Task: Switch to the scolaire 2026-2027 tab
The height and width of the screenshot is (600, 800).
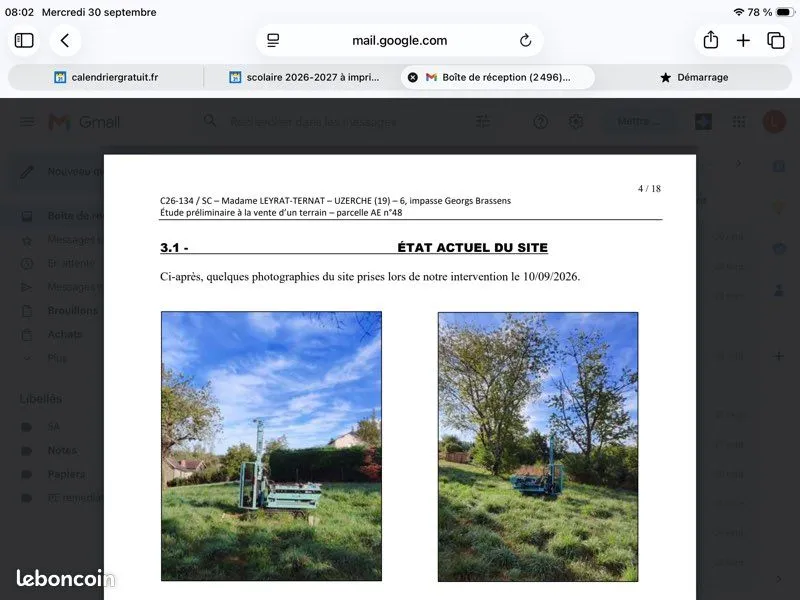Action: [304, 77]
